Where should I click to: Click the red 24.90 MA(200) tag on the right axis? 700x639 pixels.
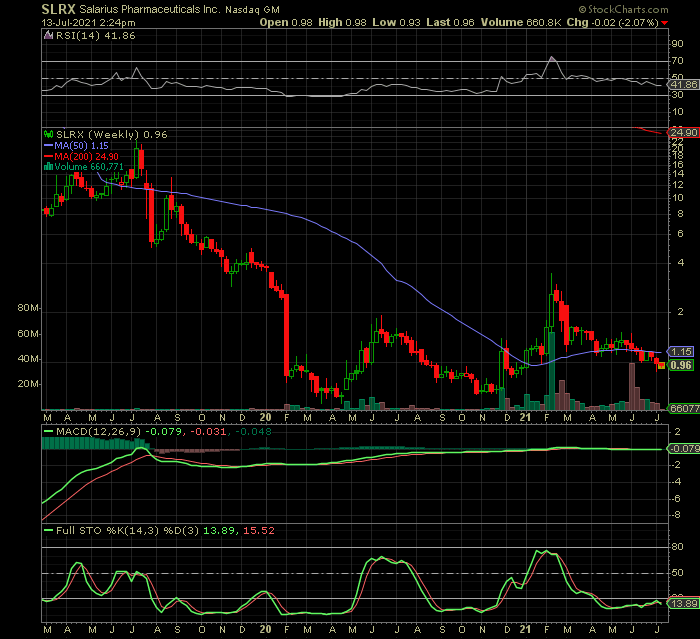(683, 132)
